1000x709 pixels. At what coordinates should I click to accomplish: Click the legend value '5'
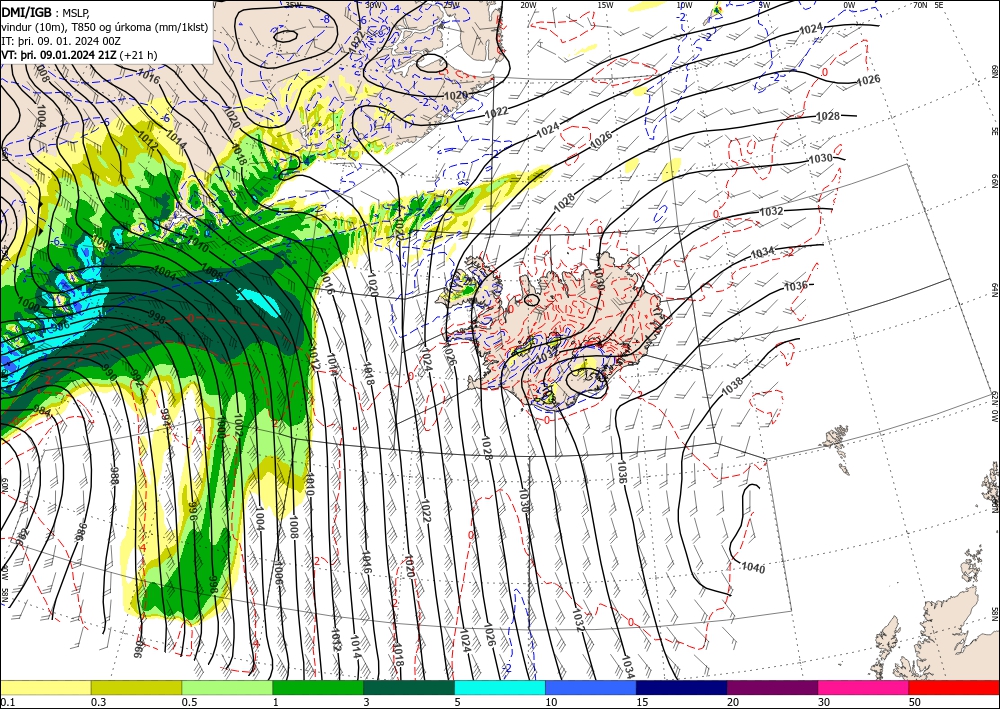(x=458, y=702)
